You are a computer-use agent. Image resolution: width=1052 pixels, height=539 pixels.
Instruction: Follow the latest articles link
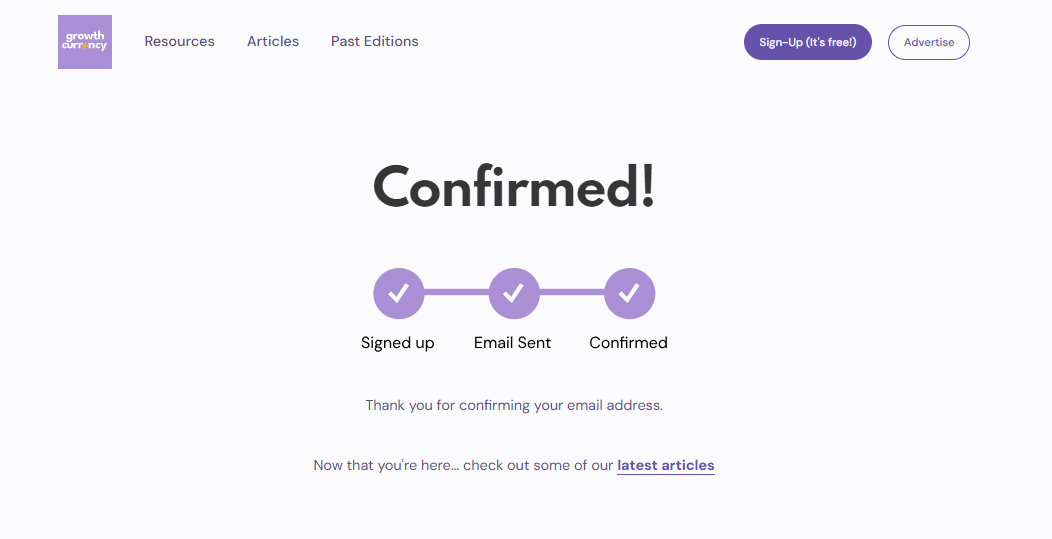coord(666,465)
